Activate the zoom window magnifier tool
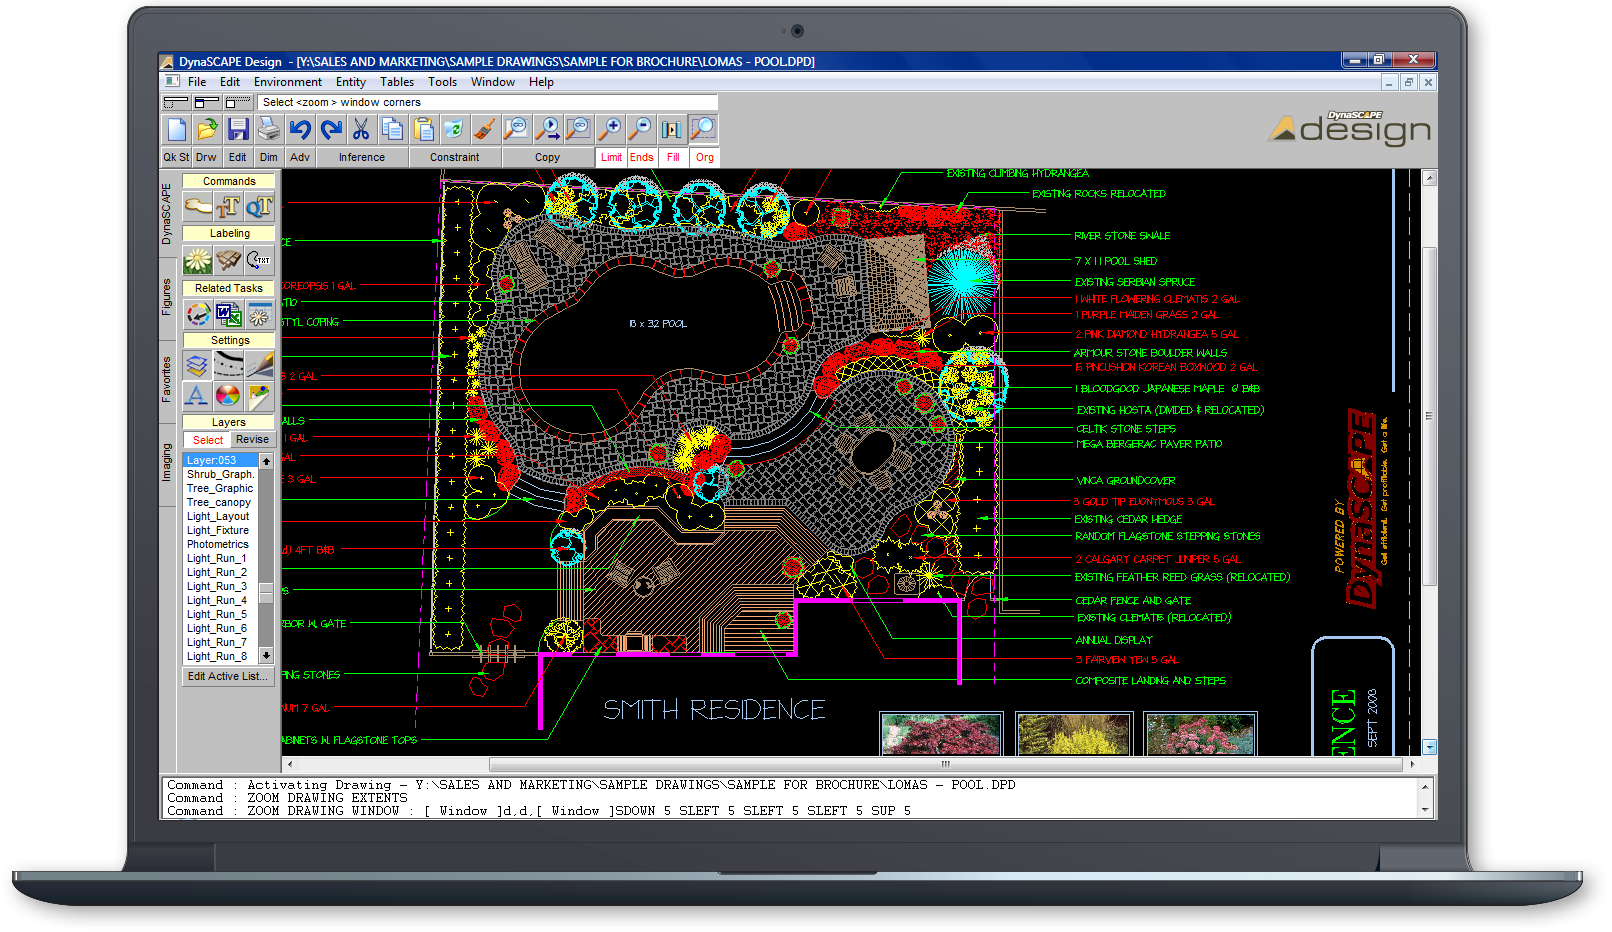Image resolution: width=1612 pixels, height=932 pixels. 703,129
